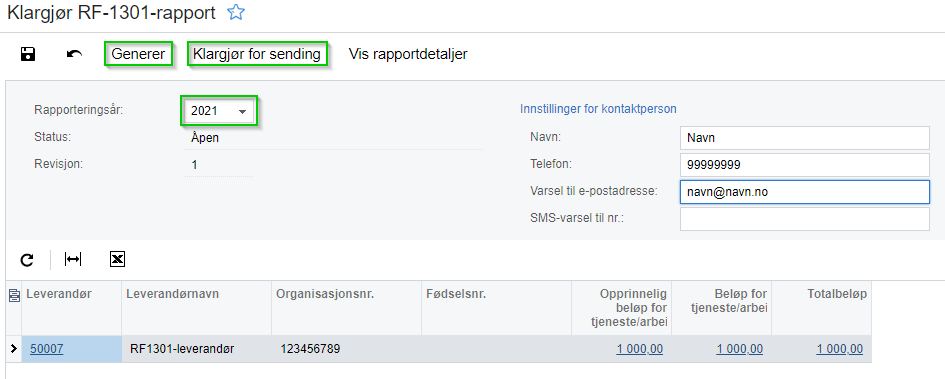Open Beløp for tjeneste/arbeid link 1 000,00
945x379 pixels.
[739, 348]
